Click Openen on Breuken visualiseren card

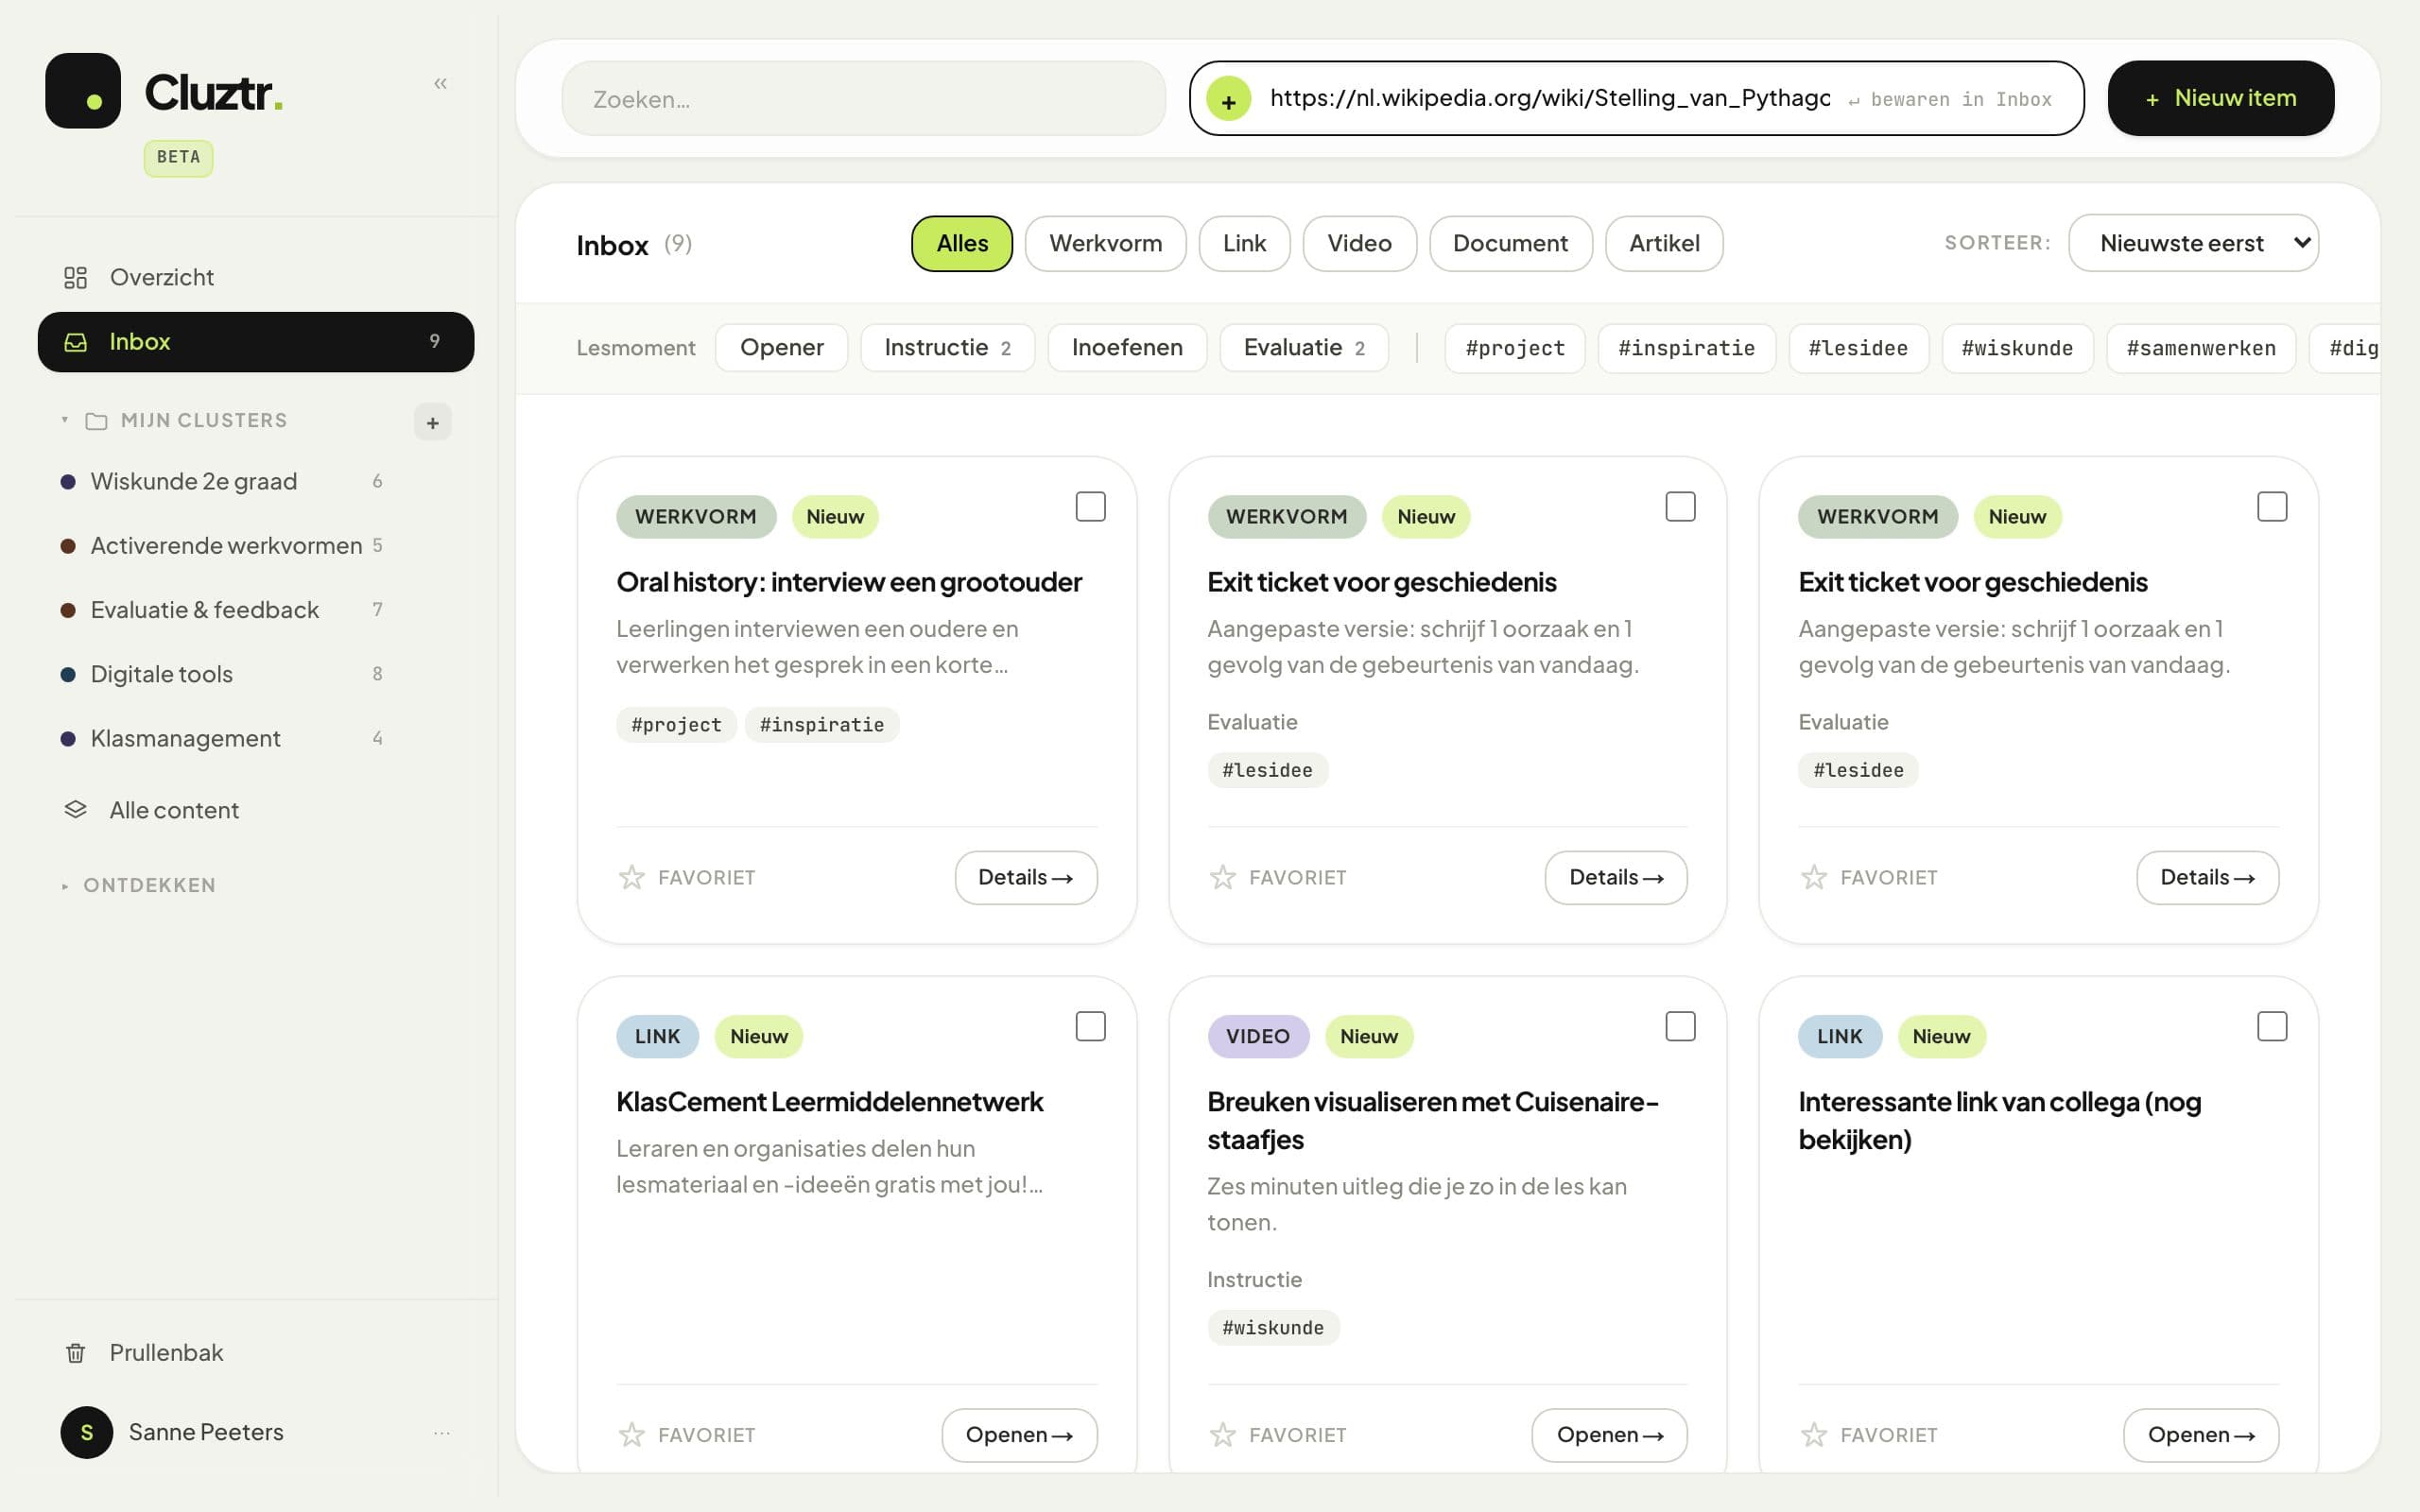(1609, 1435)
